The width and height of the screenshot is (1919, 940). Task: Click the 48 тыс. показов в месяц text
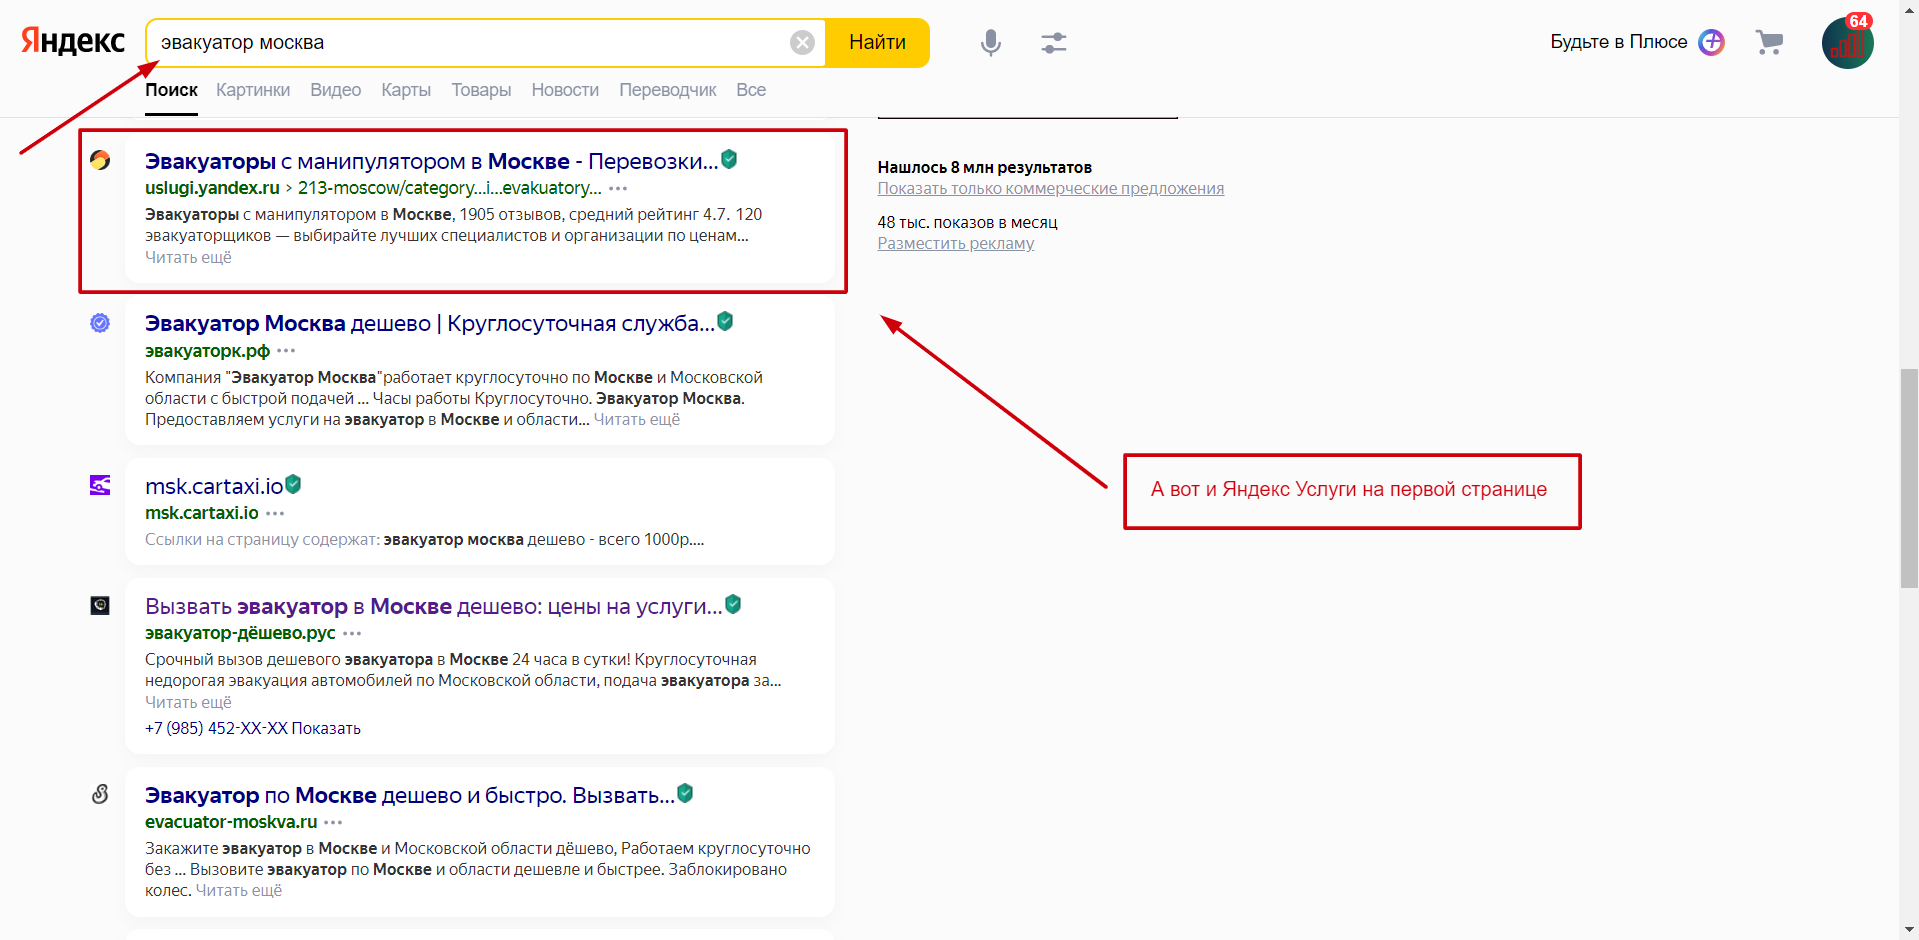pyautogui.click(x=968, y=222)
